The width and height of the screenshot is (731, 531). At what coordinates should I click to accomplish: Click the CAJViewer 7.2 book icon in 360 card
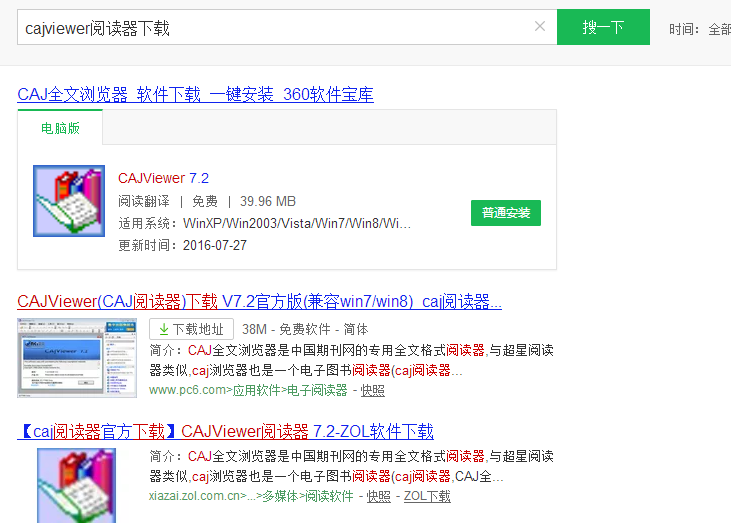point(69,201)
